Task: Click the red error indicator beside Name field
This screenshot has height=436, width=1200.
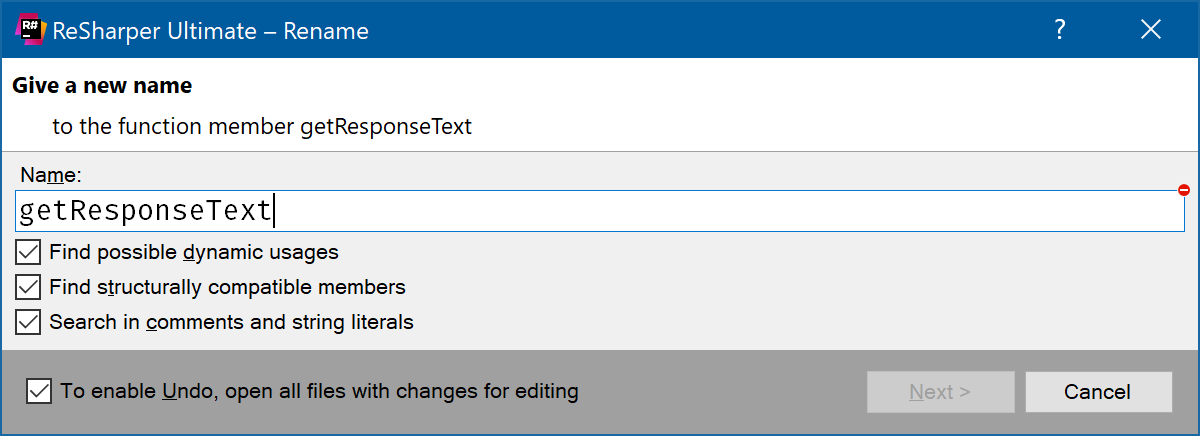Action: tap(1184, 190)
